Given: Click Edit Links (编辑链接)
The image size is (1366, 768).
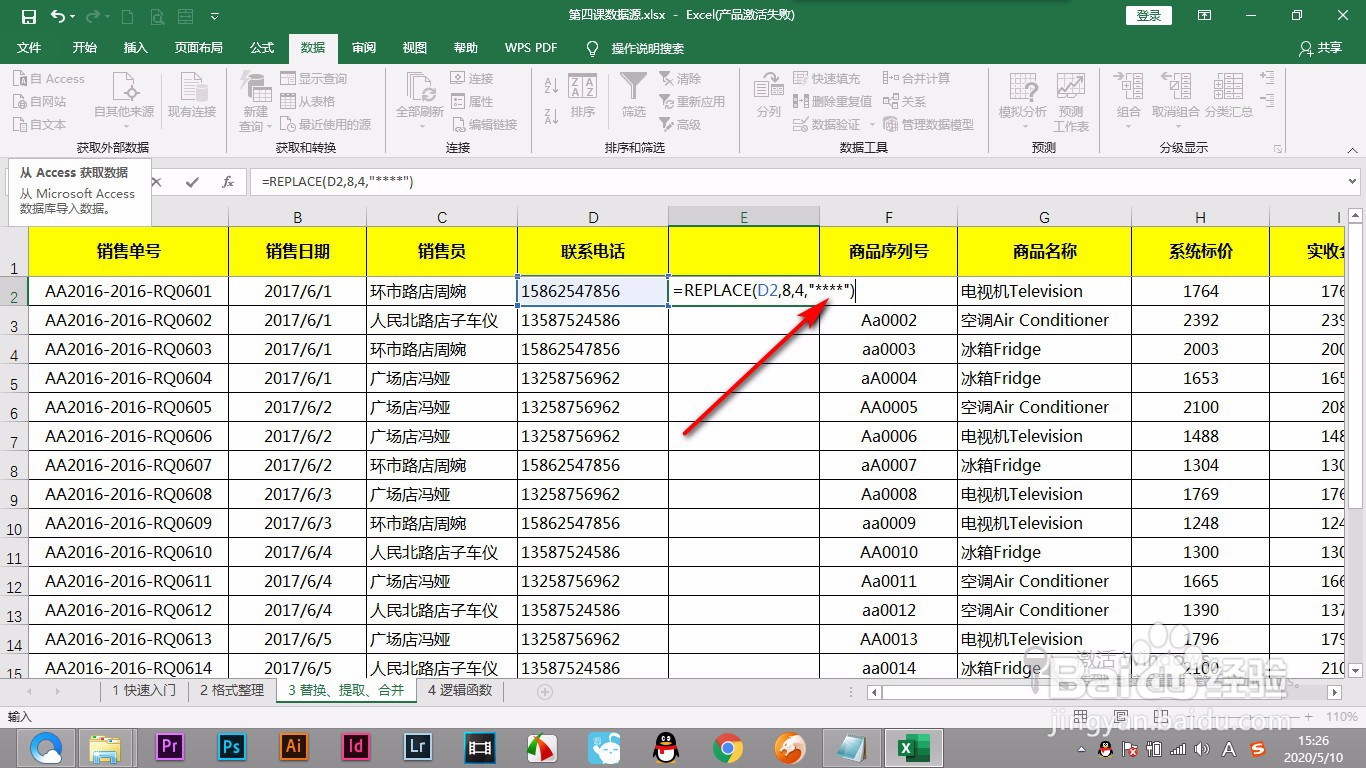Looking at the screenshot, I should click(x=484, y=125).
